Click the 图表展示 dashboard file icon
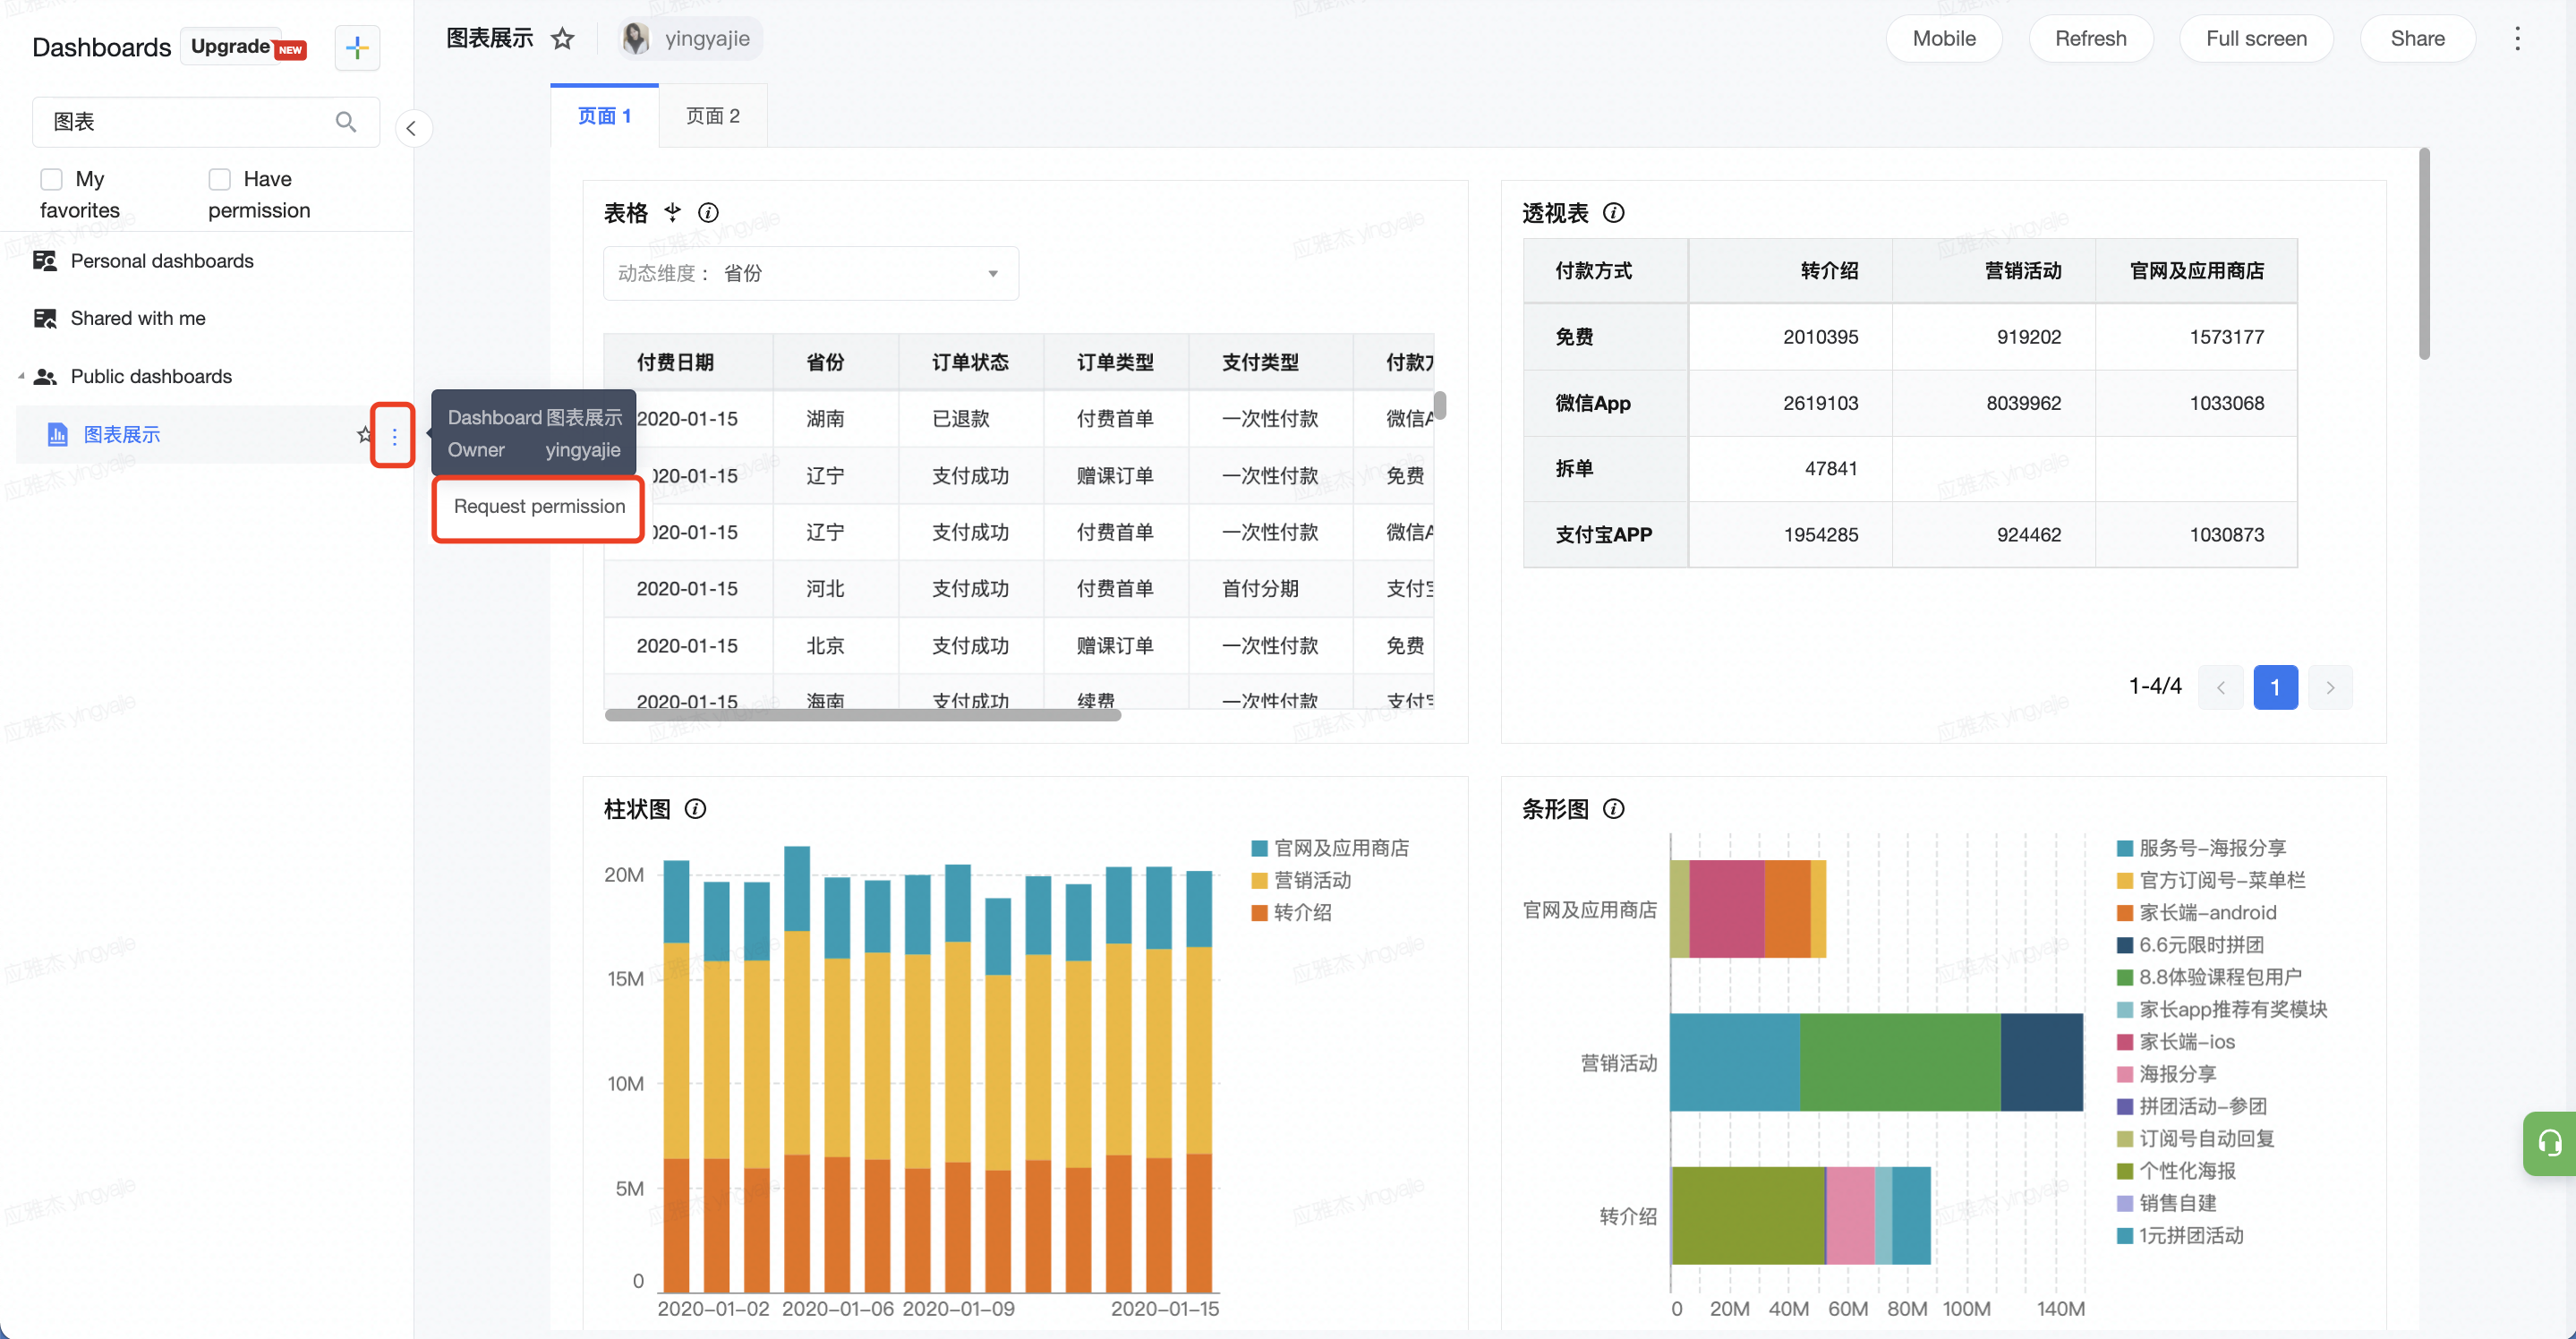 pos(58,434)
